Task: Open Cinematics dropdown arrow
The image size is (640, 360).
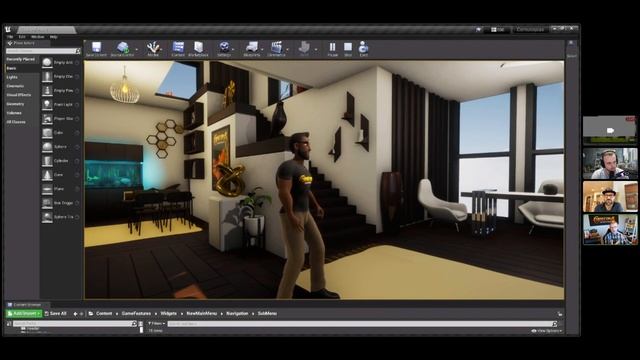Action: tap(287, 49)
